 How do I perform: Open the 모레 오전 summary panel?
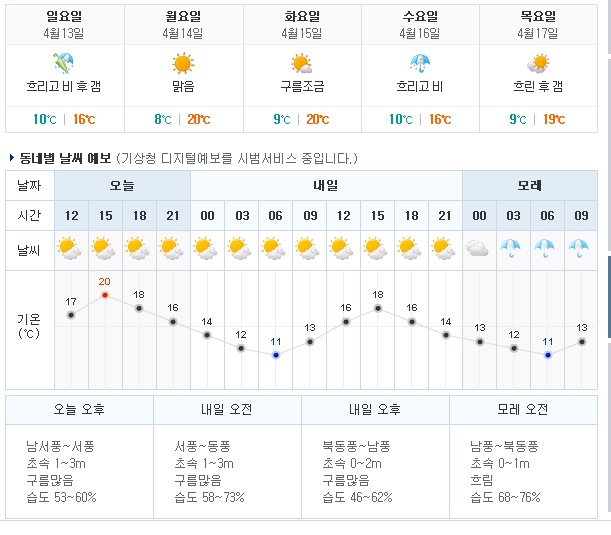[523, 457]
